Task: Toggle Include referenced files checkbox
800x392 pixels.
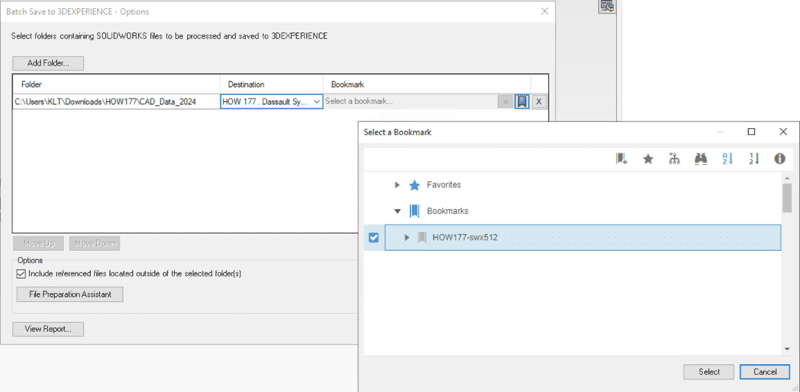Action: click(21, 274)
